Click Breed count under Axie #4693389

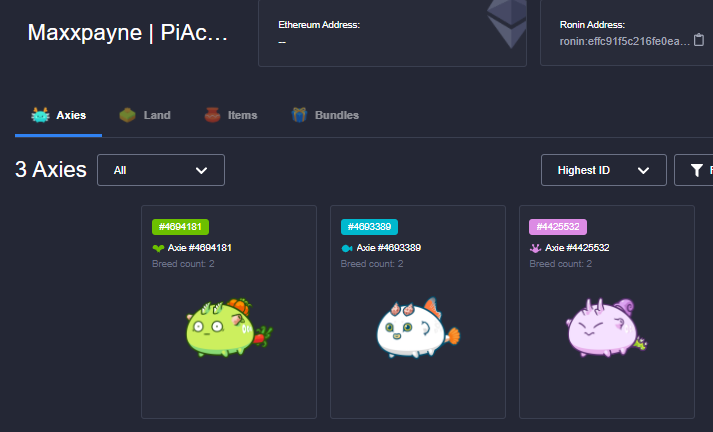pos(372,264)
